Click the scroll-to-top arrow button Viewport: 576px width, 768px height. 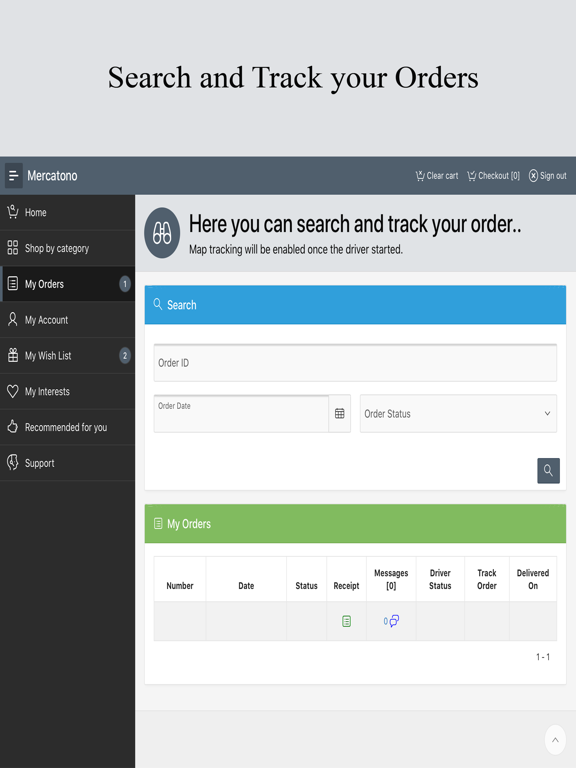coord(555,740)
